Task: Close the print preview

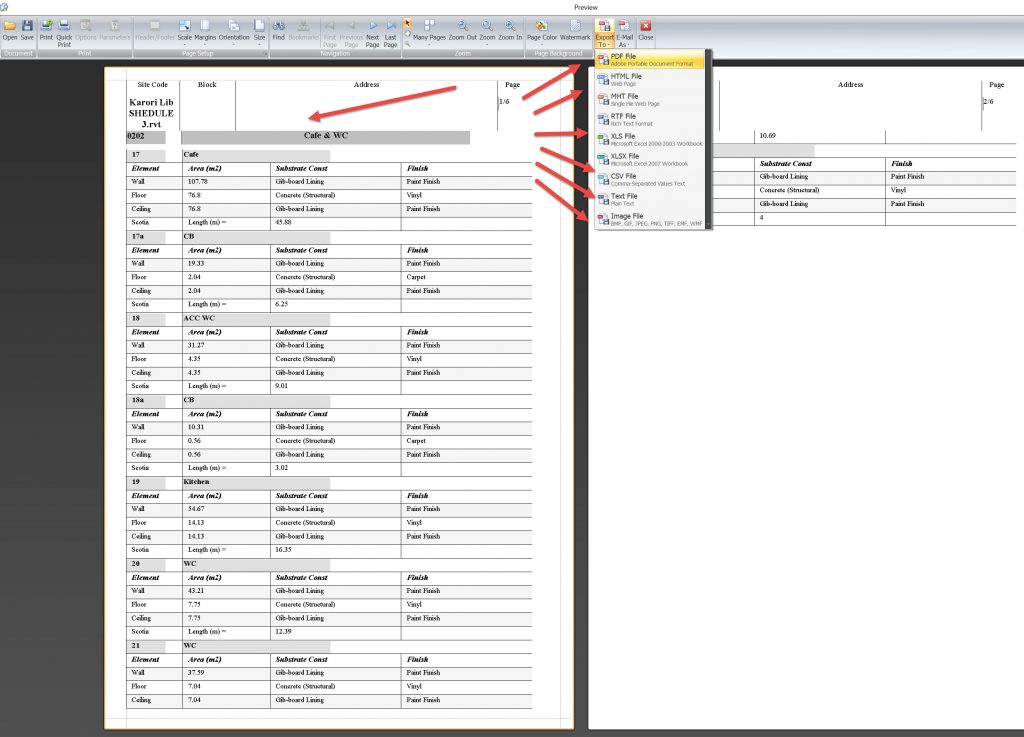Action: 646,30
